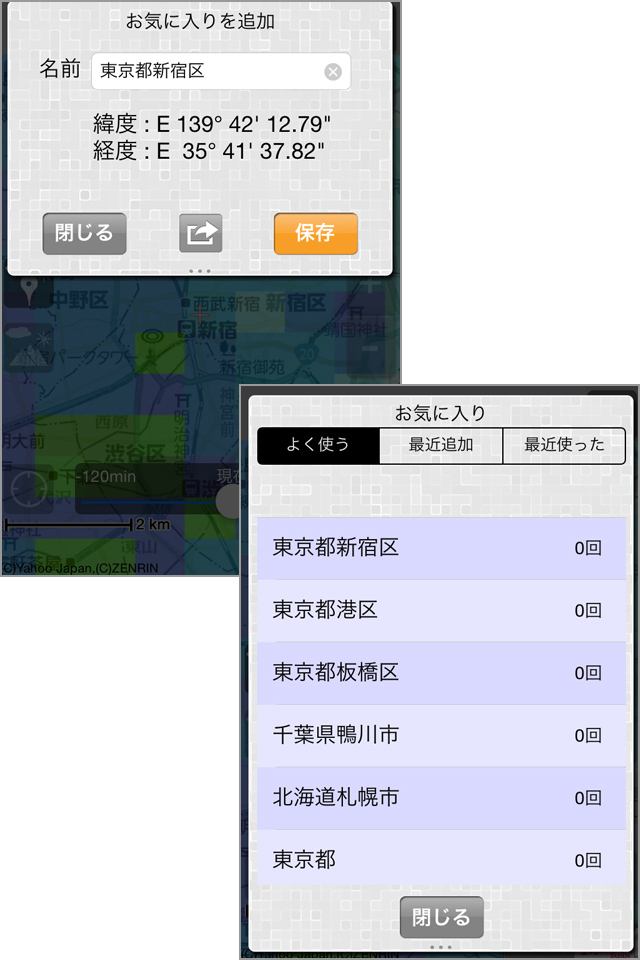Switch to the 最近使った tab

(564, 445)
